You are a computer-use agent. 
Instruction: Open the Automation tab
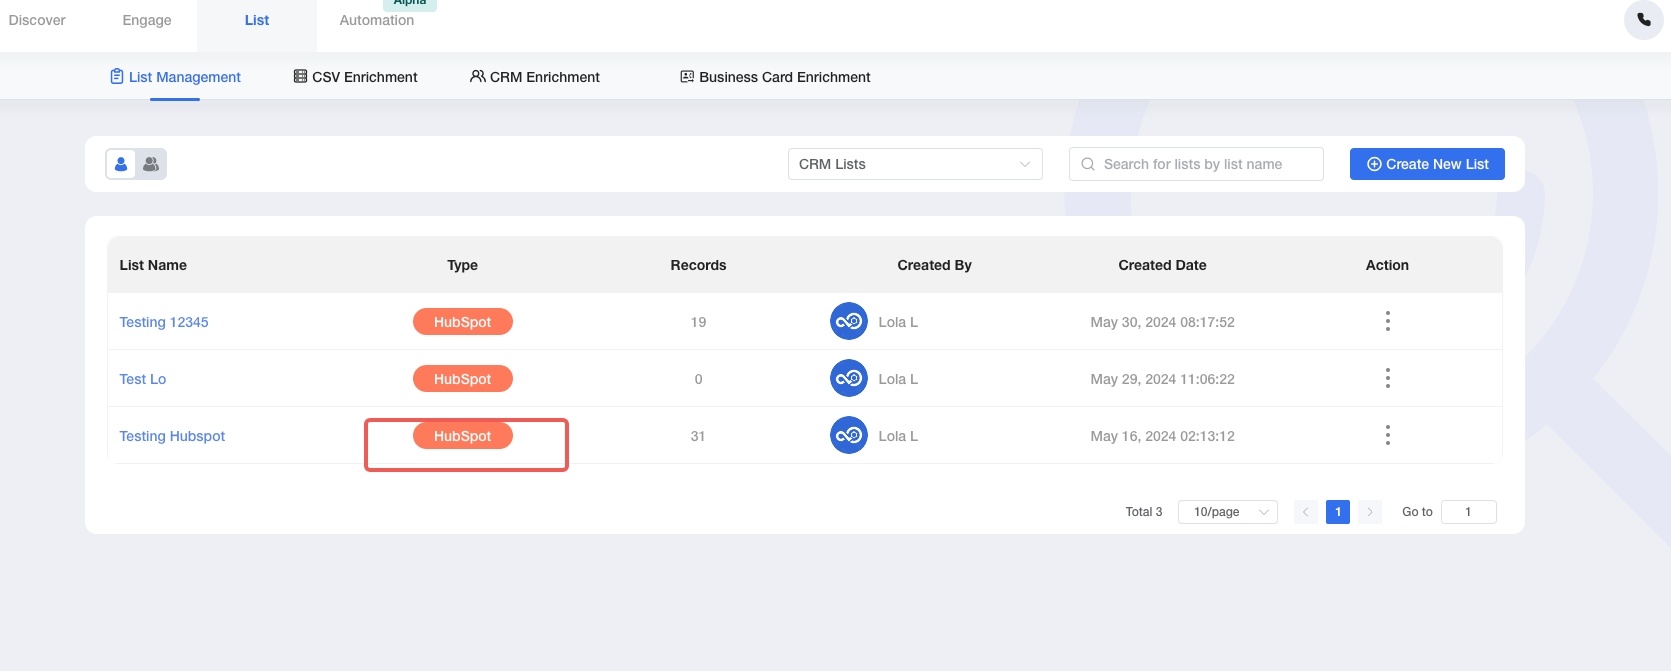(377, 20)
